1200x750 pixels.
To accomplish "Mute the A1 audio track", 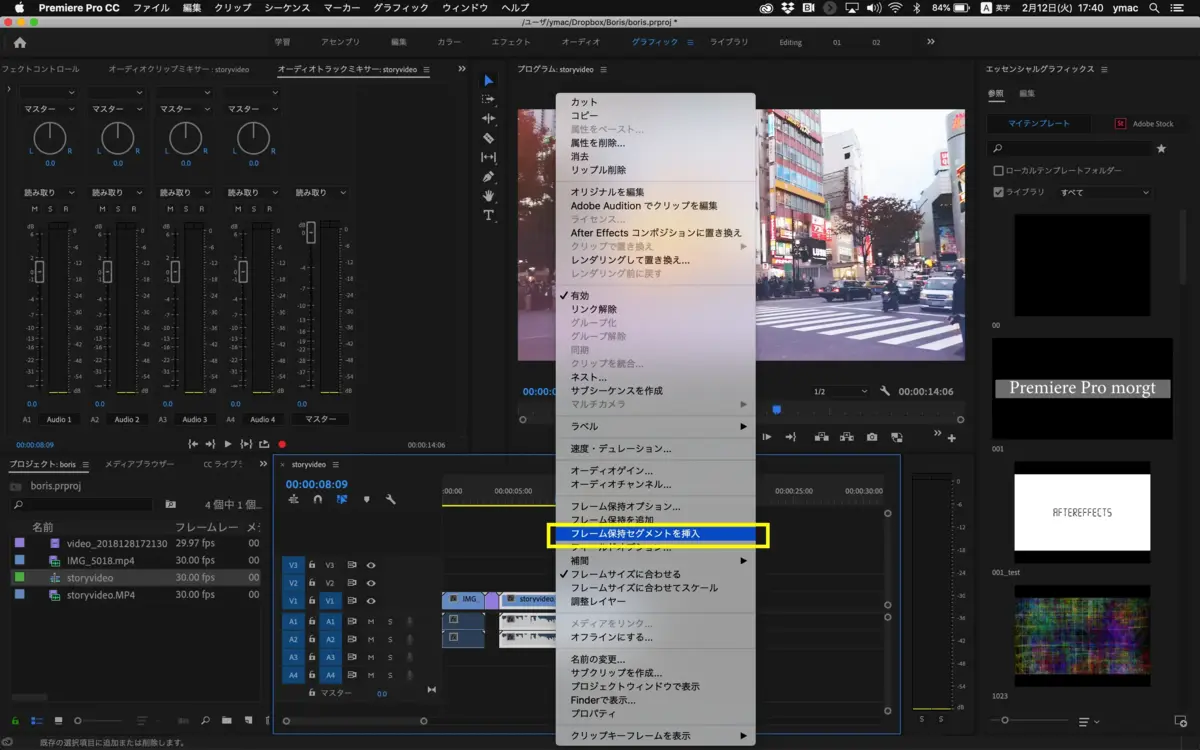I will 371,622.
